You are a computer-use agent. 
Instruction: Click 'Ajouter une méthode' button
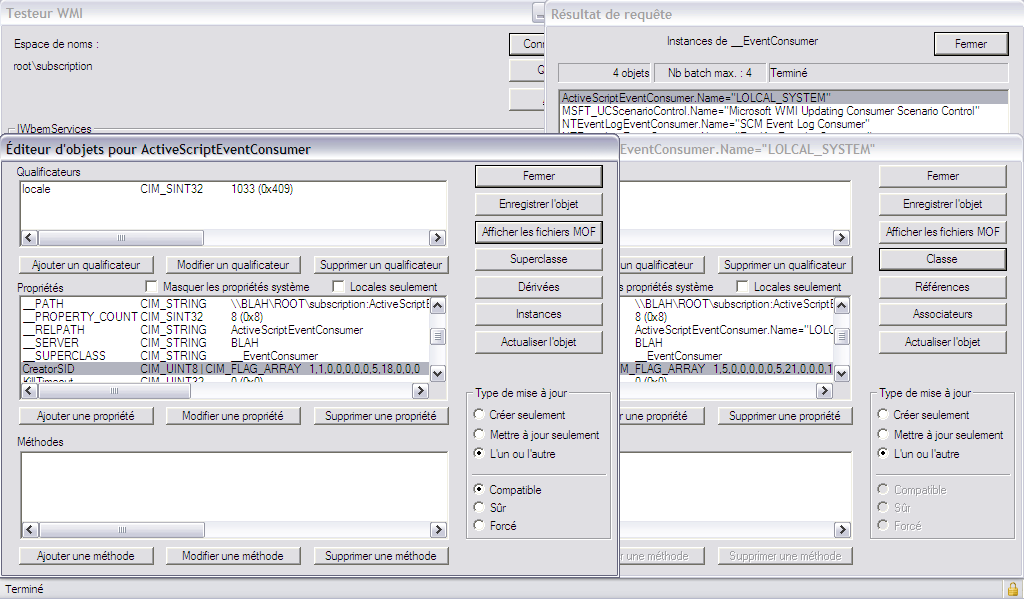(x=86, y=556)
